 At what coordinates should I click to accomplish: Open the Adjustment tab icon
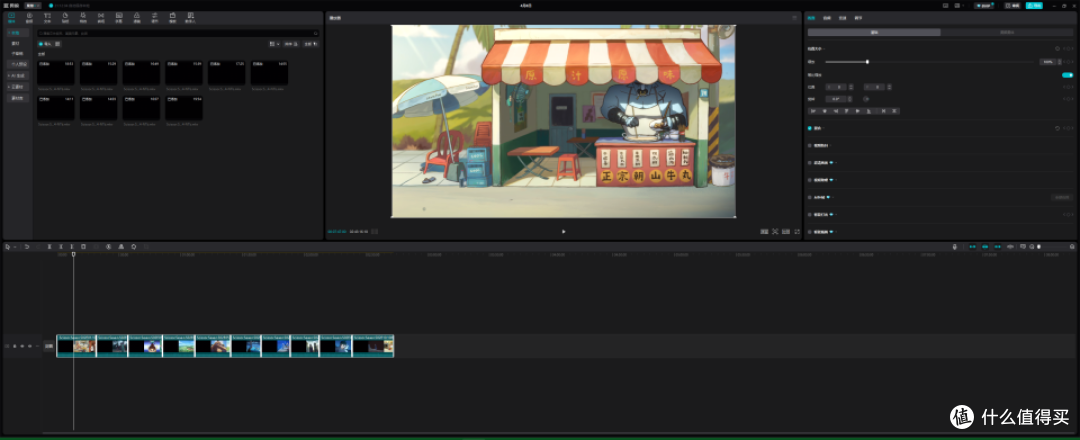(x=154, y=17)
